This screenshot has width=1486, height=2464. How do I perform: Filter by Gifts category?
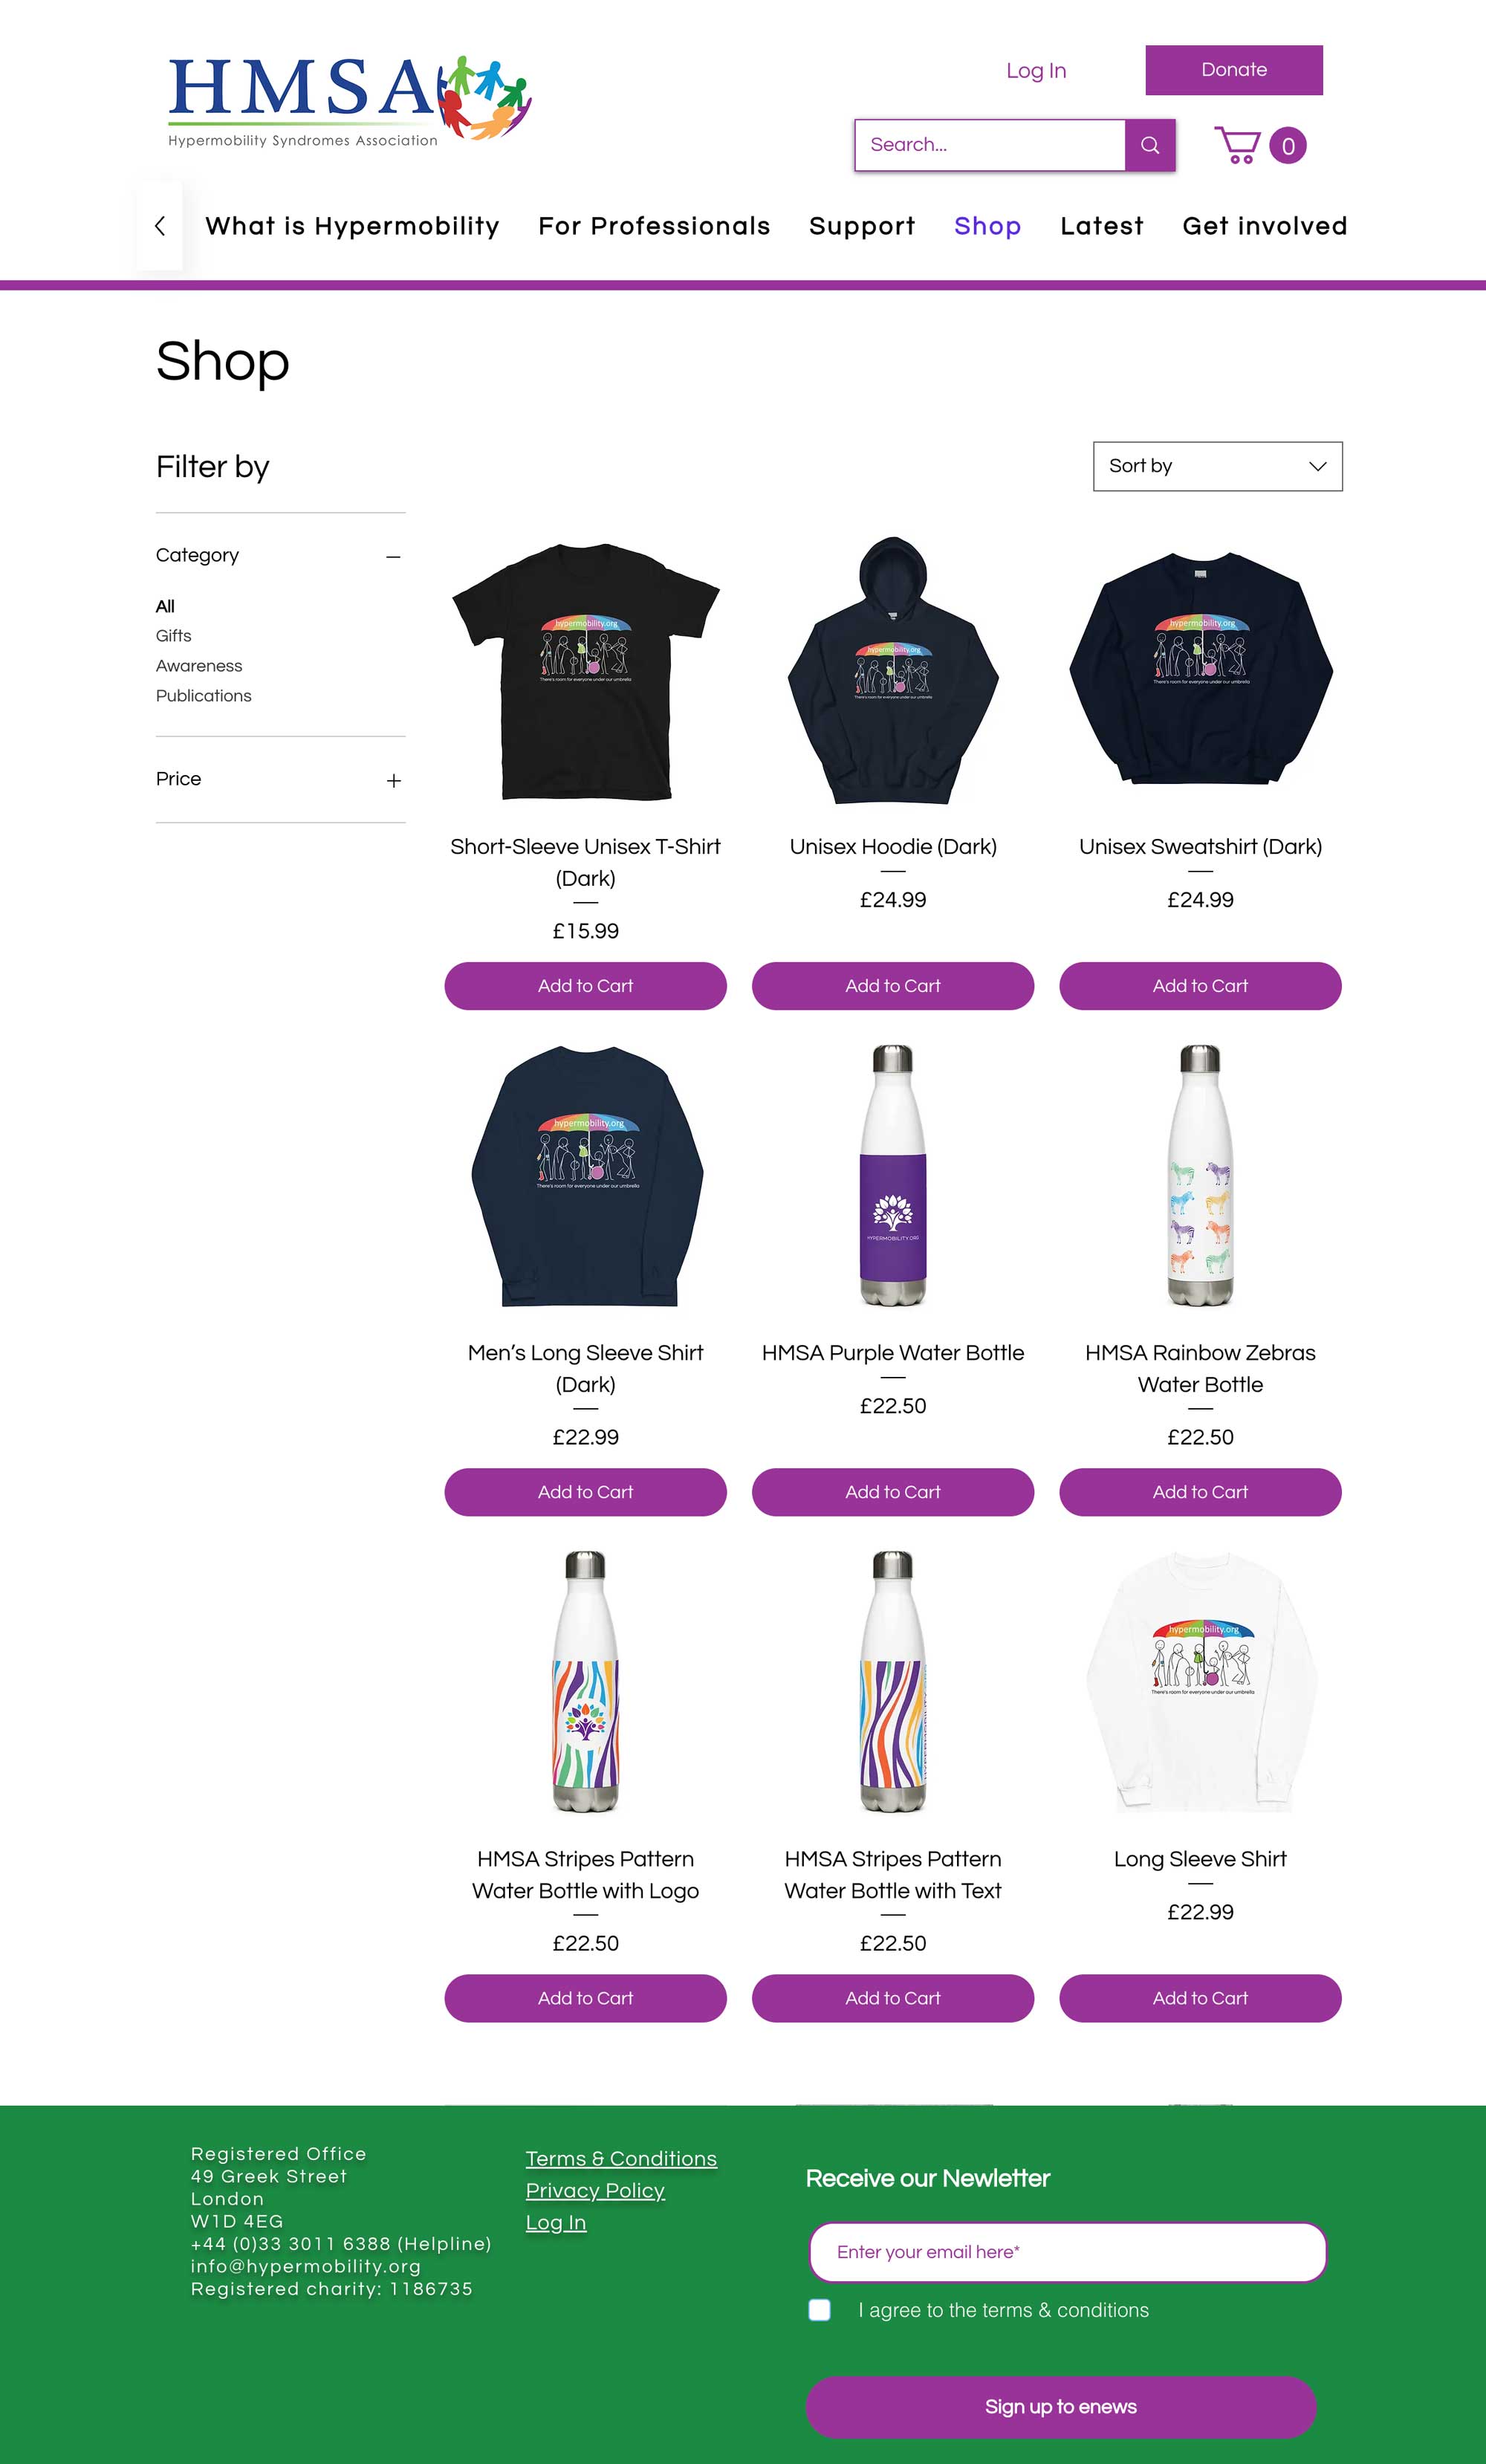pyautogui.click(x=173, y=636)
